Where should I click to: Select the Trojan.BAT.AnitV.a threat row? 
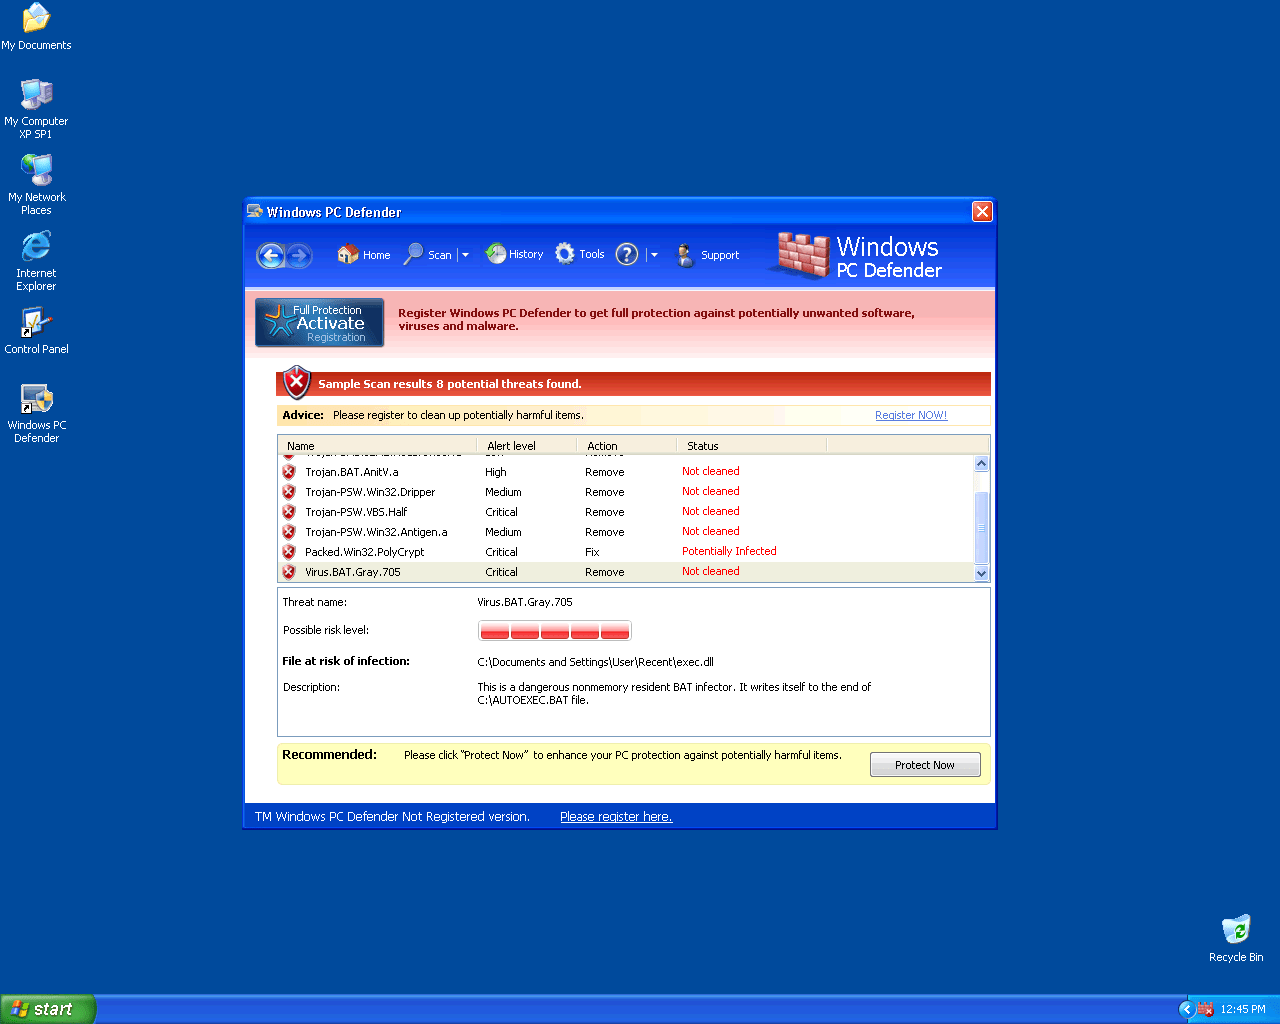[352, 472]
